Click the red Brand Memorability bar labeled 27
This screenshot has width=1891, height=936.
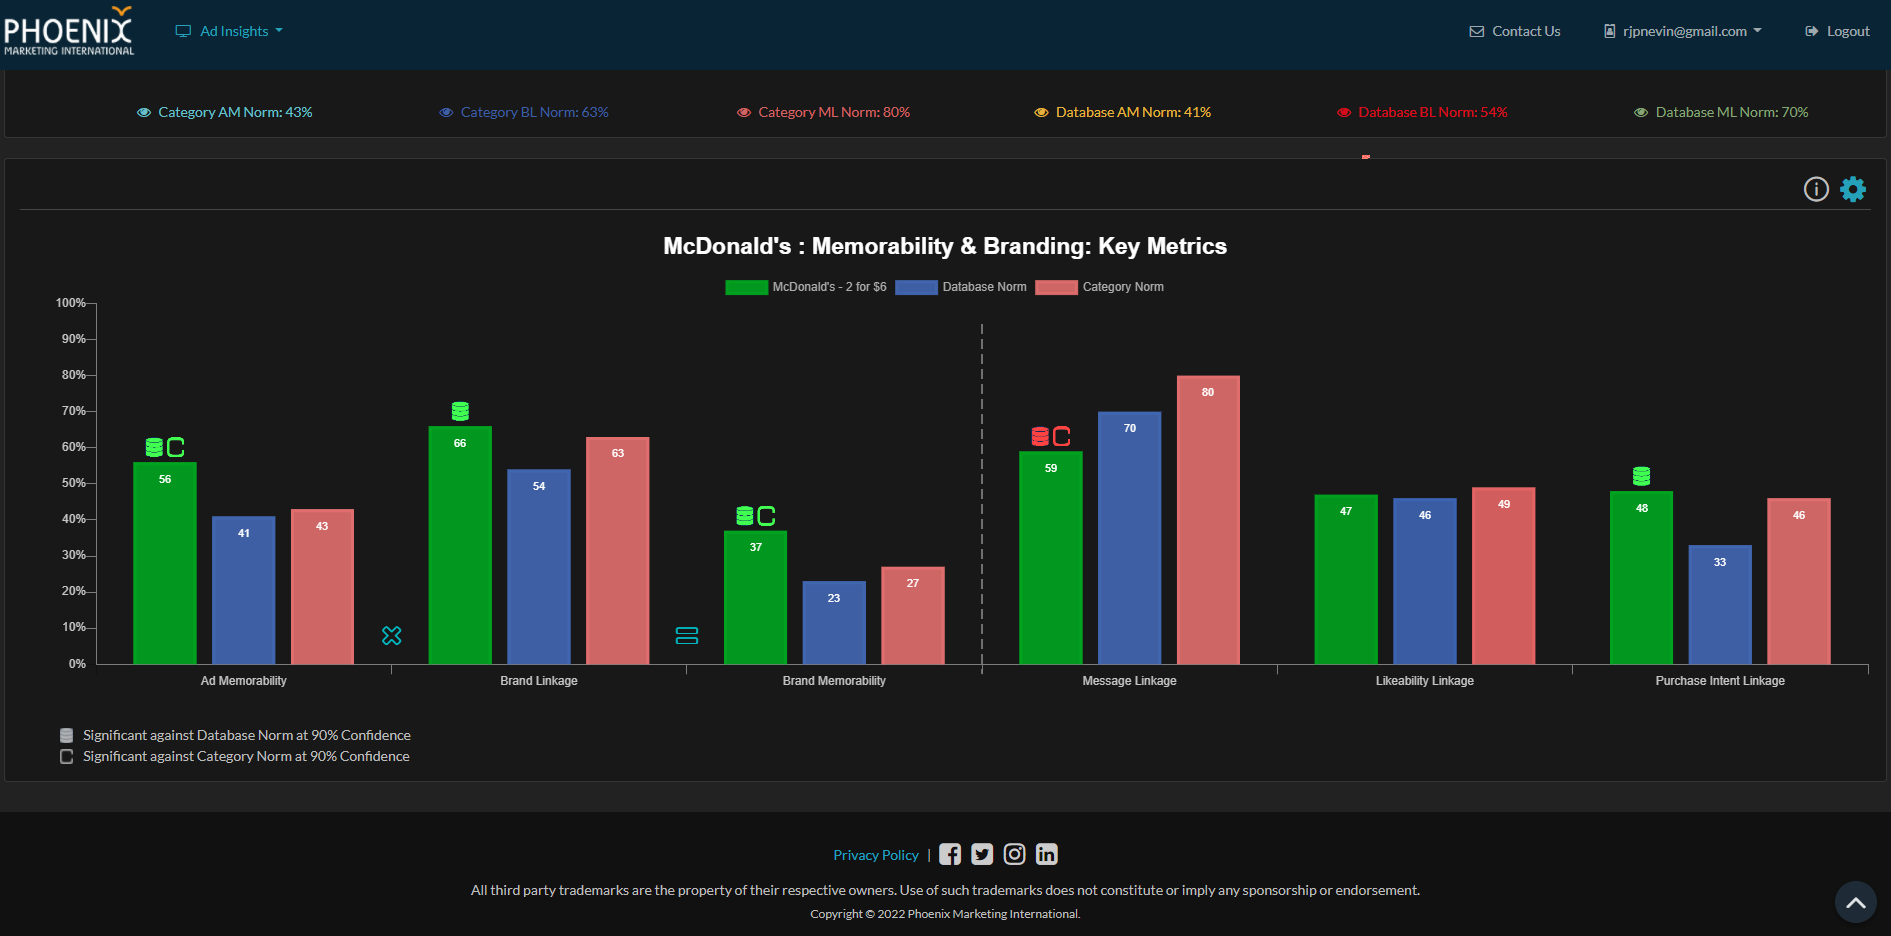pyautogui.click(x=913, y=616)
